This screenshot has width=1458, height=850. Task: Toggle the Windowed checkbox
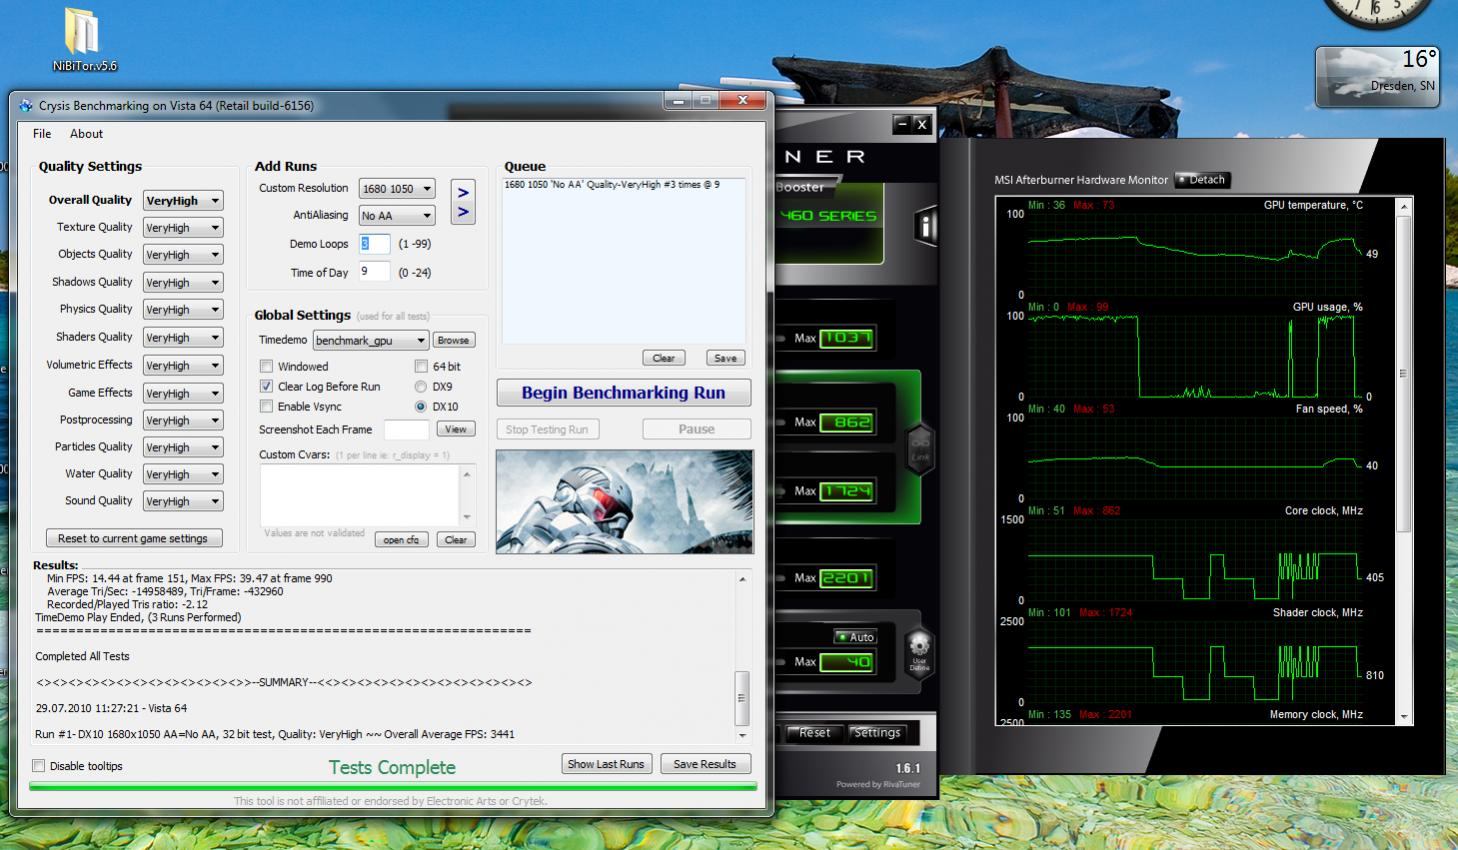266,366
